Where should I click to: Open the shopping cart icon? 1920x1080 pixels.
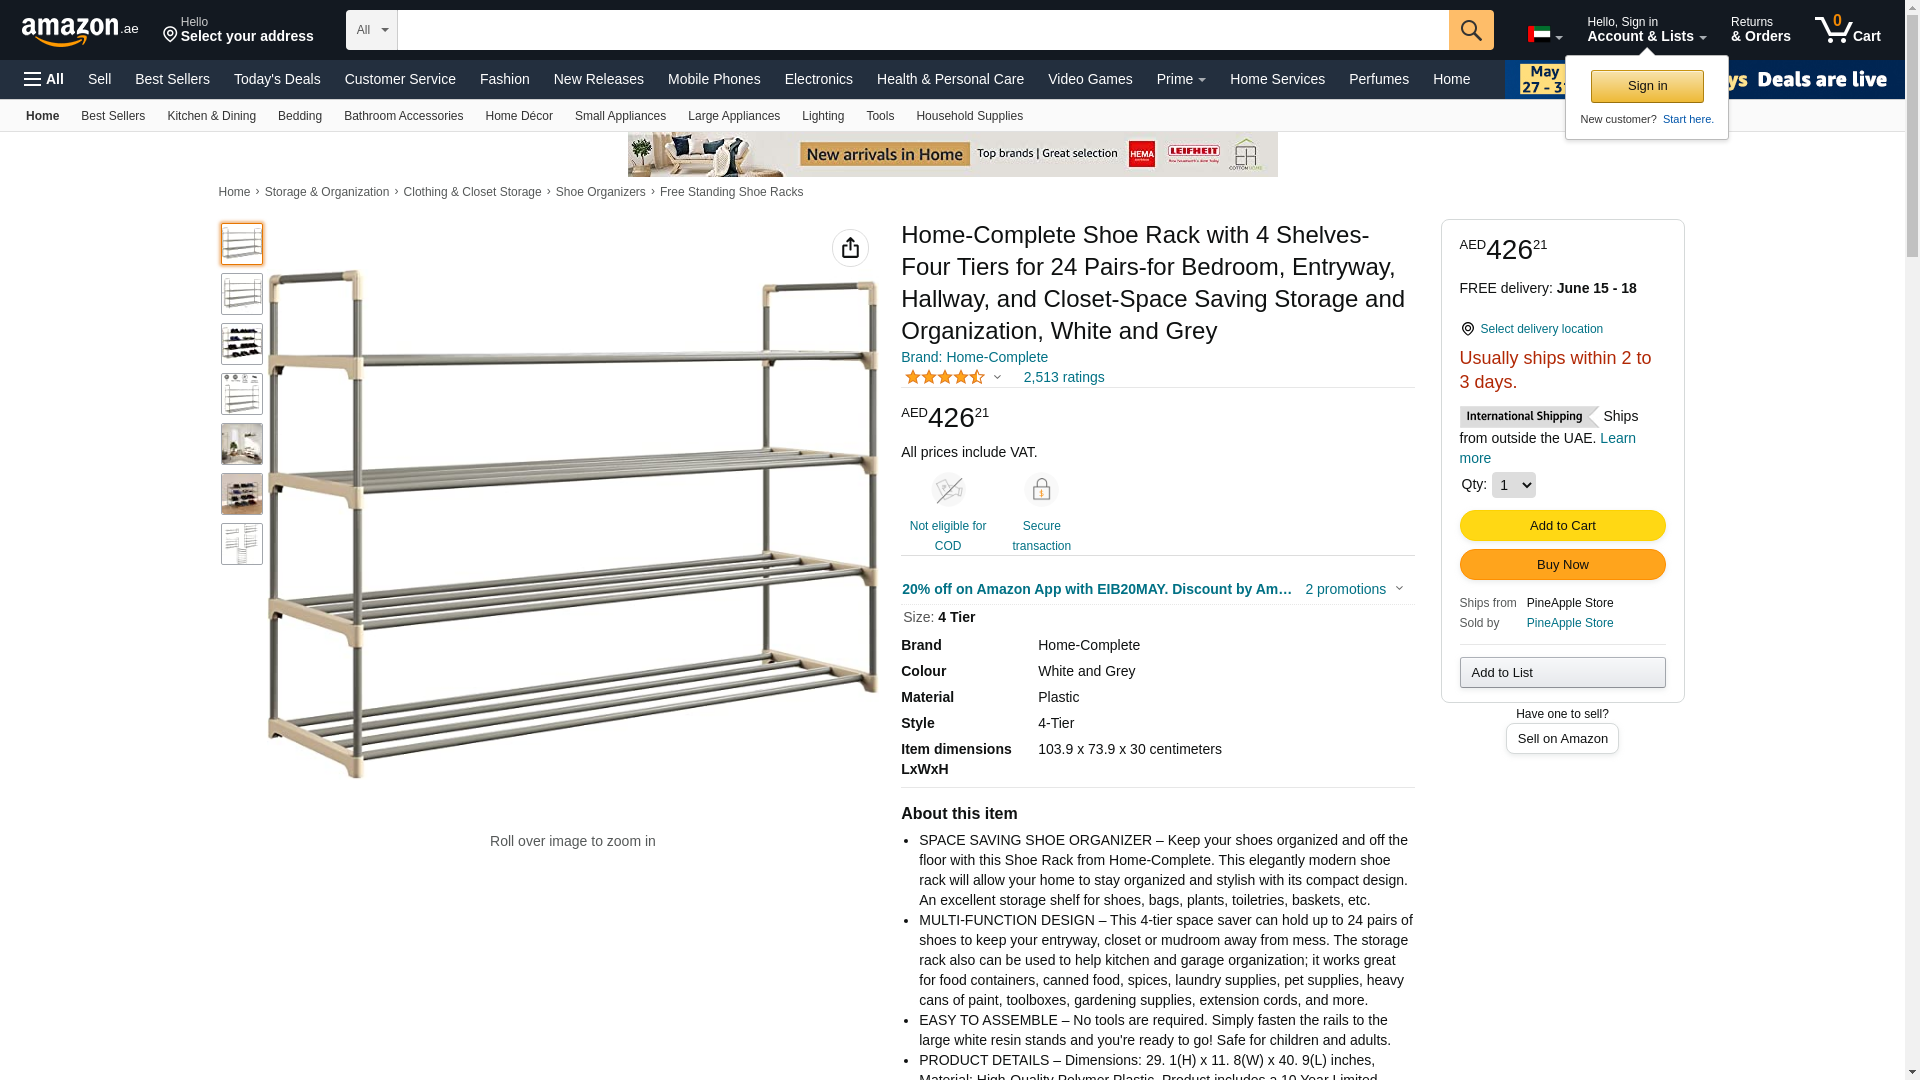point(1847,29)
